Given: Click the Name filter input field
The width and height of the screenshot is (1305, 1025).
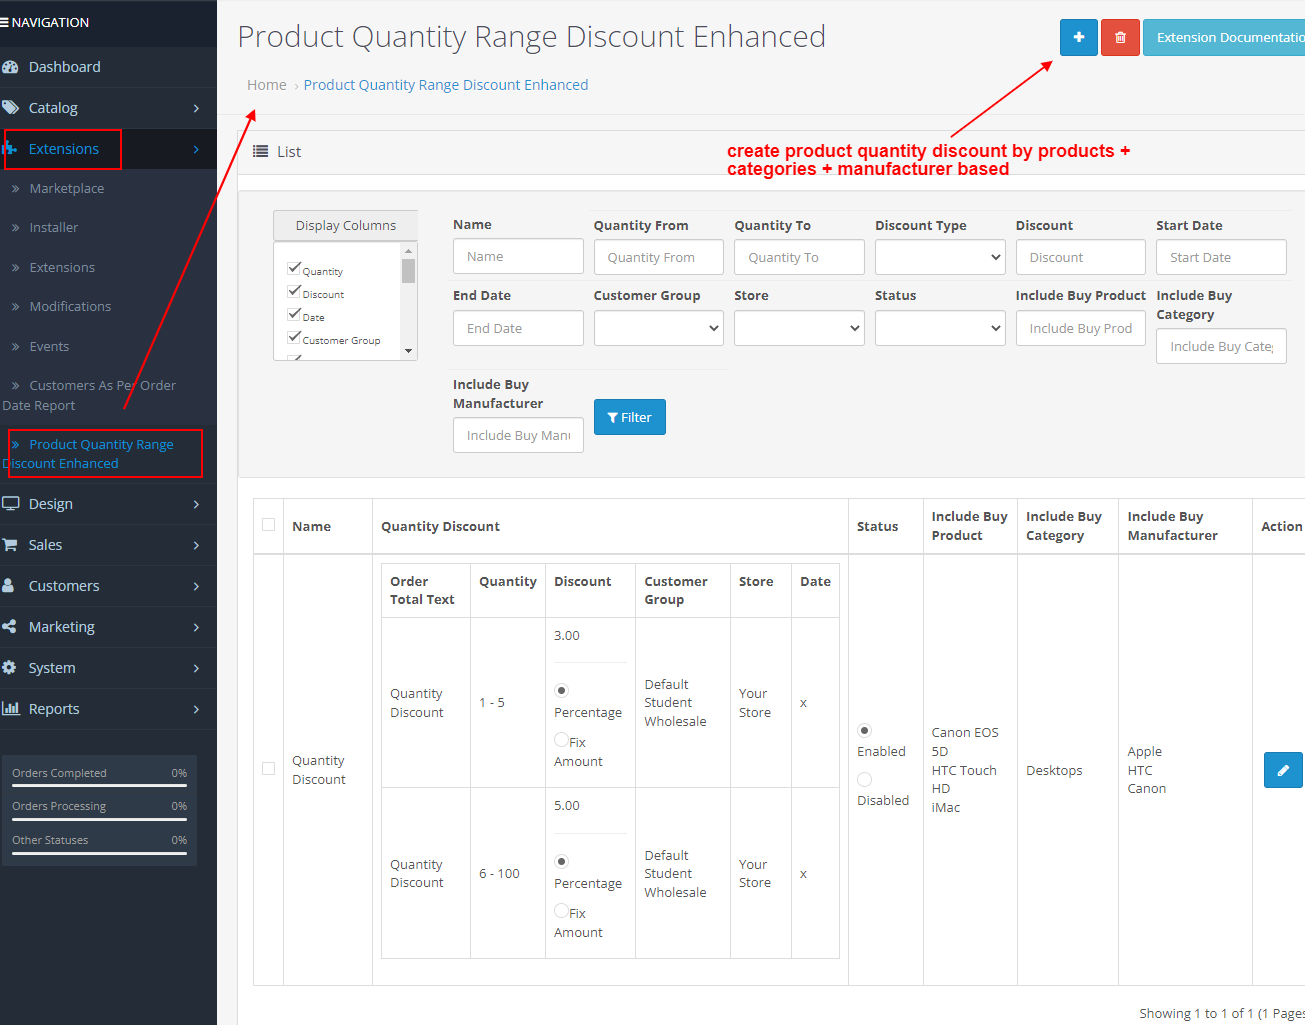Looking at the screenshot, I should tap(518, 256).
